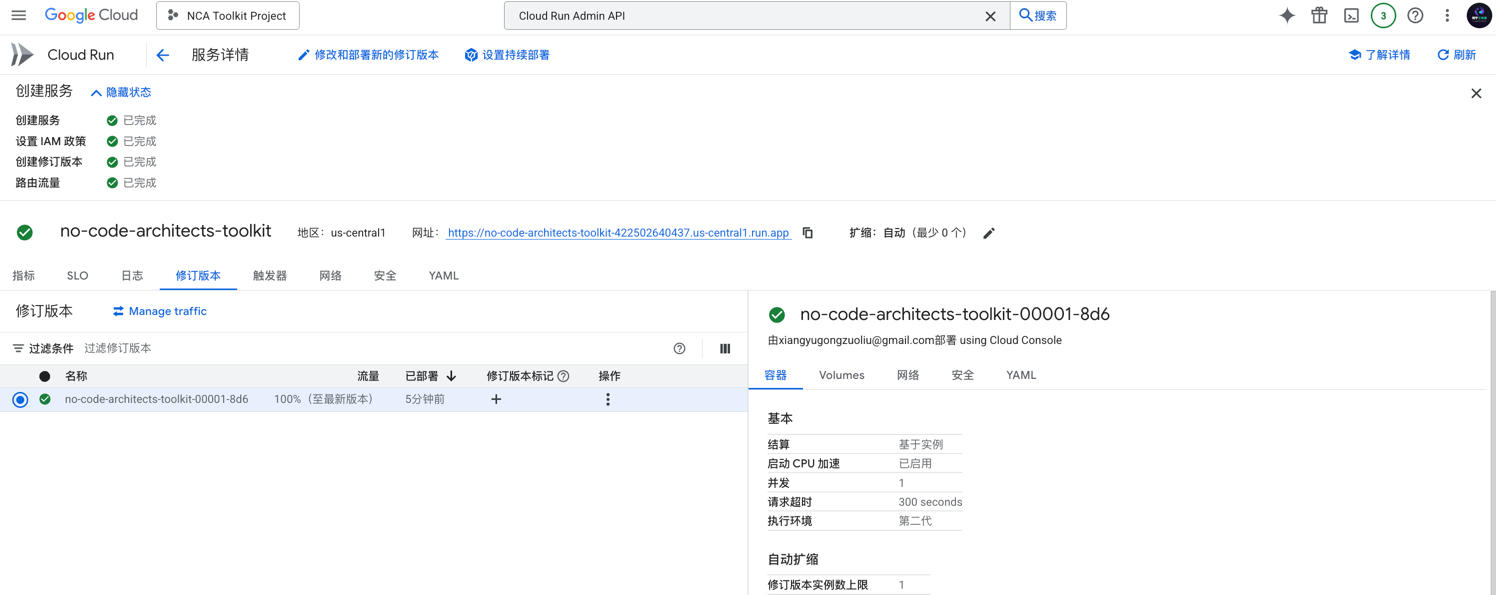Image resolution: width=1496 pixels, height=595 pixels.
Task: Open the NCA Toolkit Project selector
Action: point(227,16)
